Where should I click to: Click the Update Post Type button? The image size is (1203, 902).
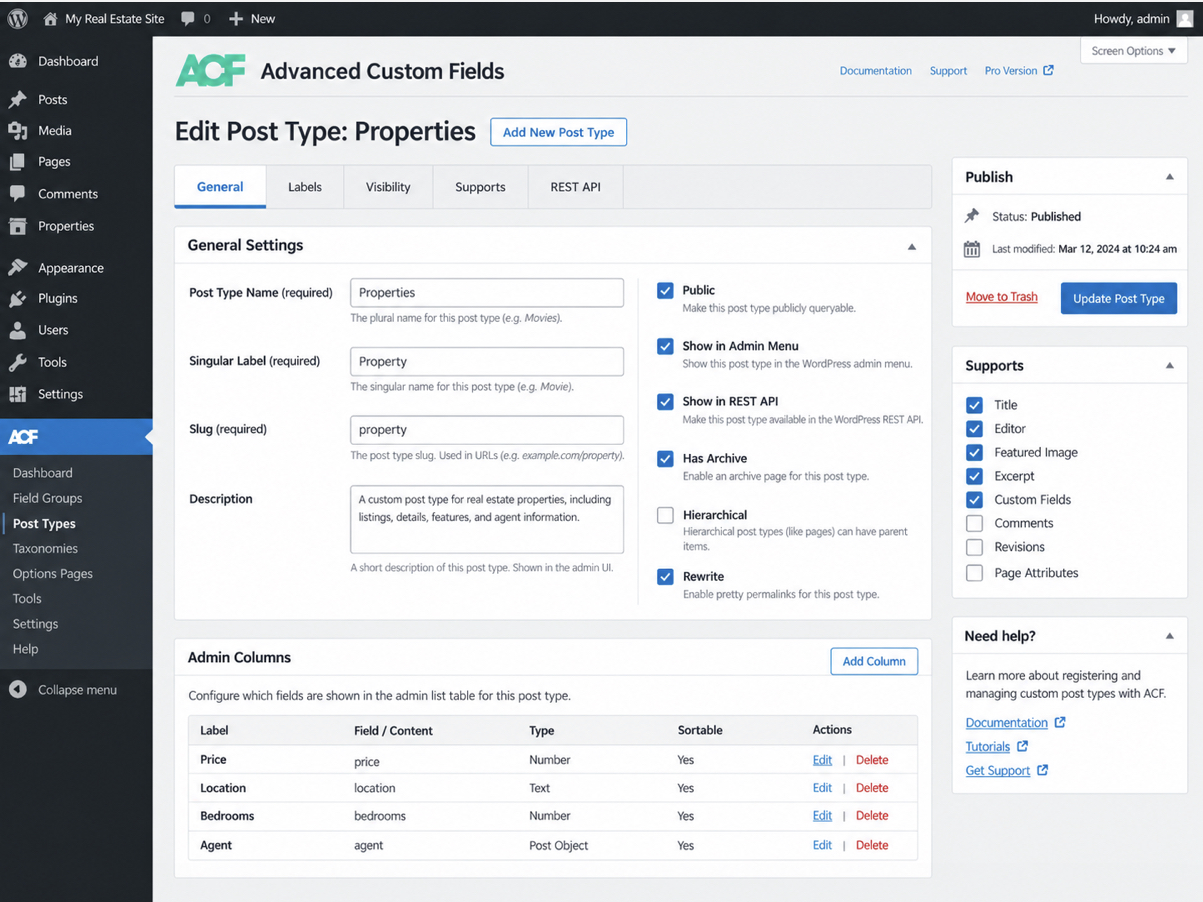pyautogui.click(x=1118, y=298)
